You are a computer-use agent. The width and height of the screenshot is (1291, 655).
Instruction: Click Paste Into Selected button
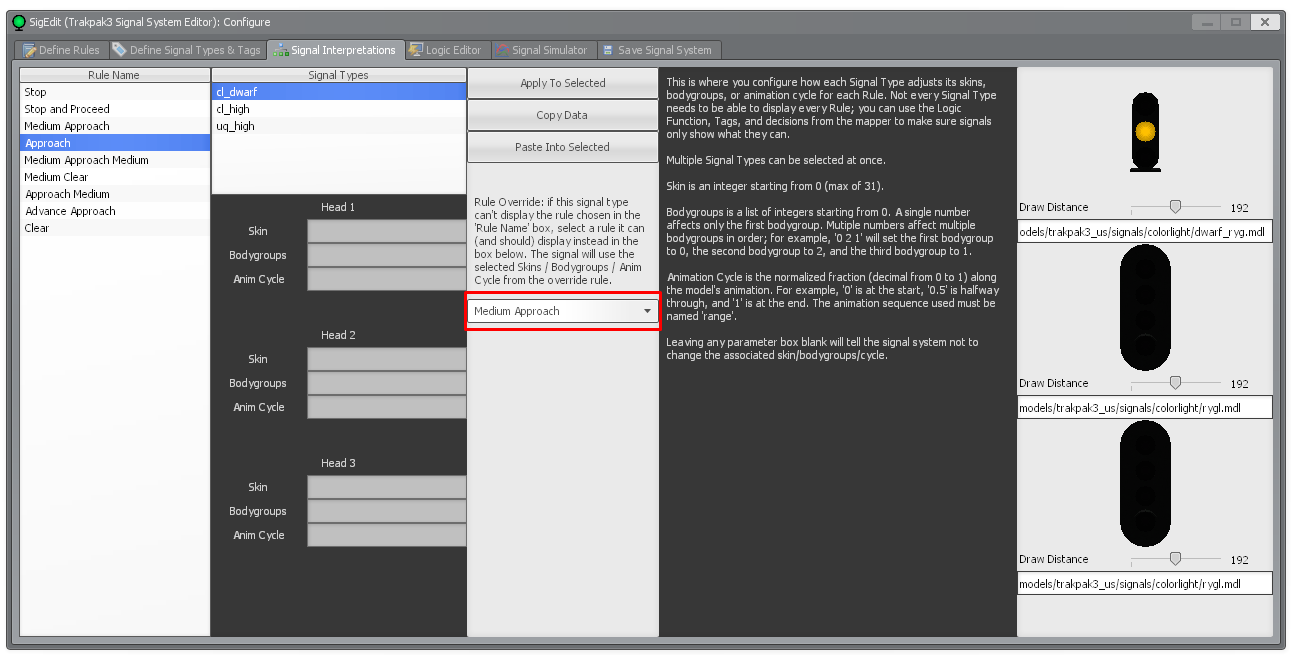[563, 147]
